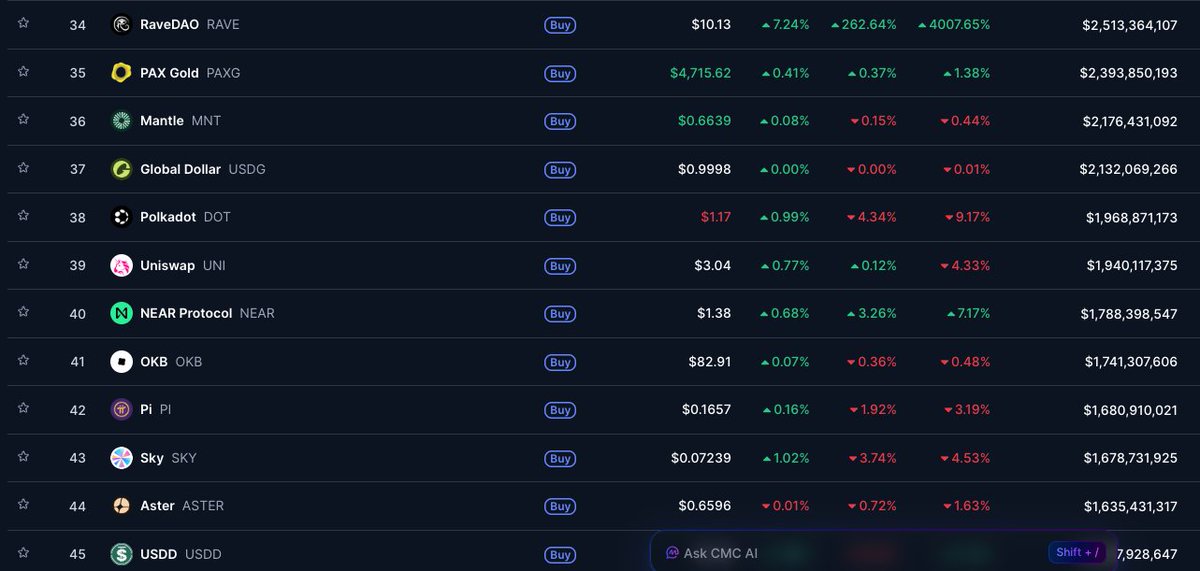The width and height of the screenshot is (1200, 571).
Task: Click the NEAR Protocol logo
Action: coord(121,313)
